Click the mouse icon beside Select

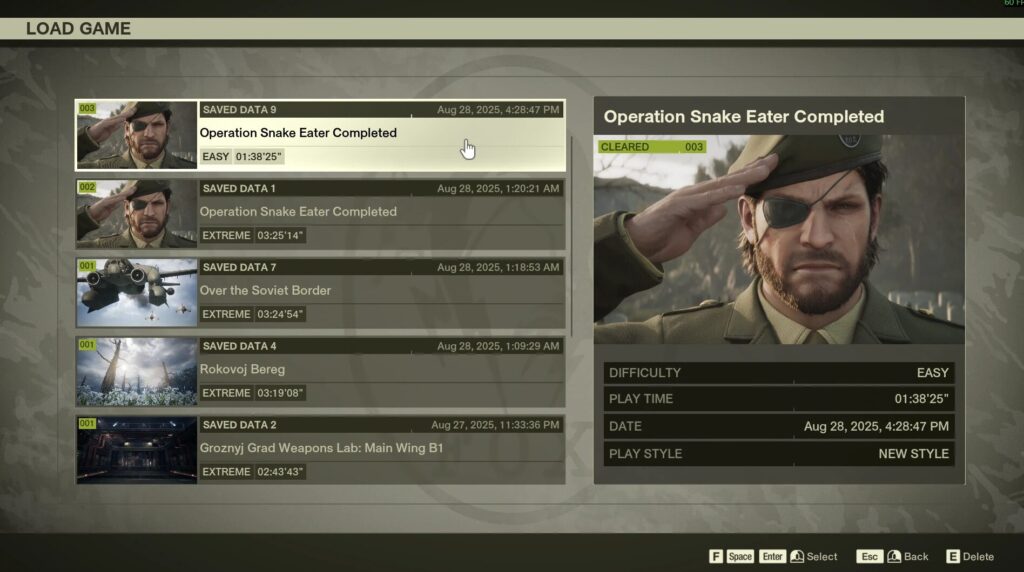tap(797, 556)
